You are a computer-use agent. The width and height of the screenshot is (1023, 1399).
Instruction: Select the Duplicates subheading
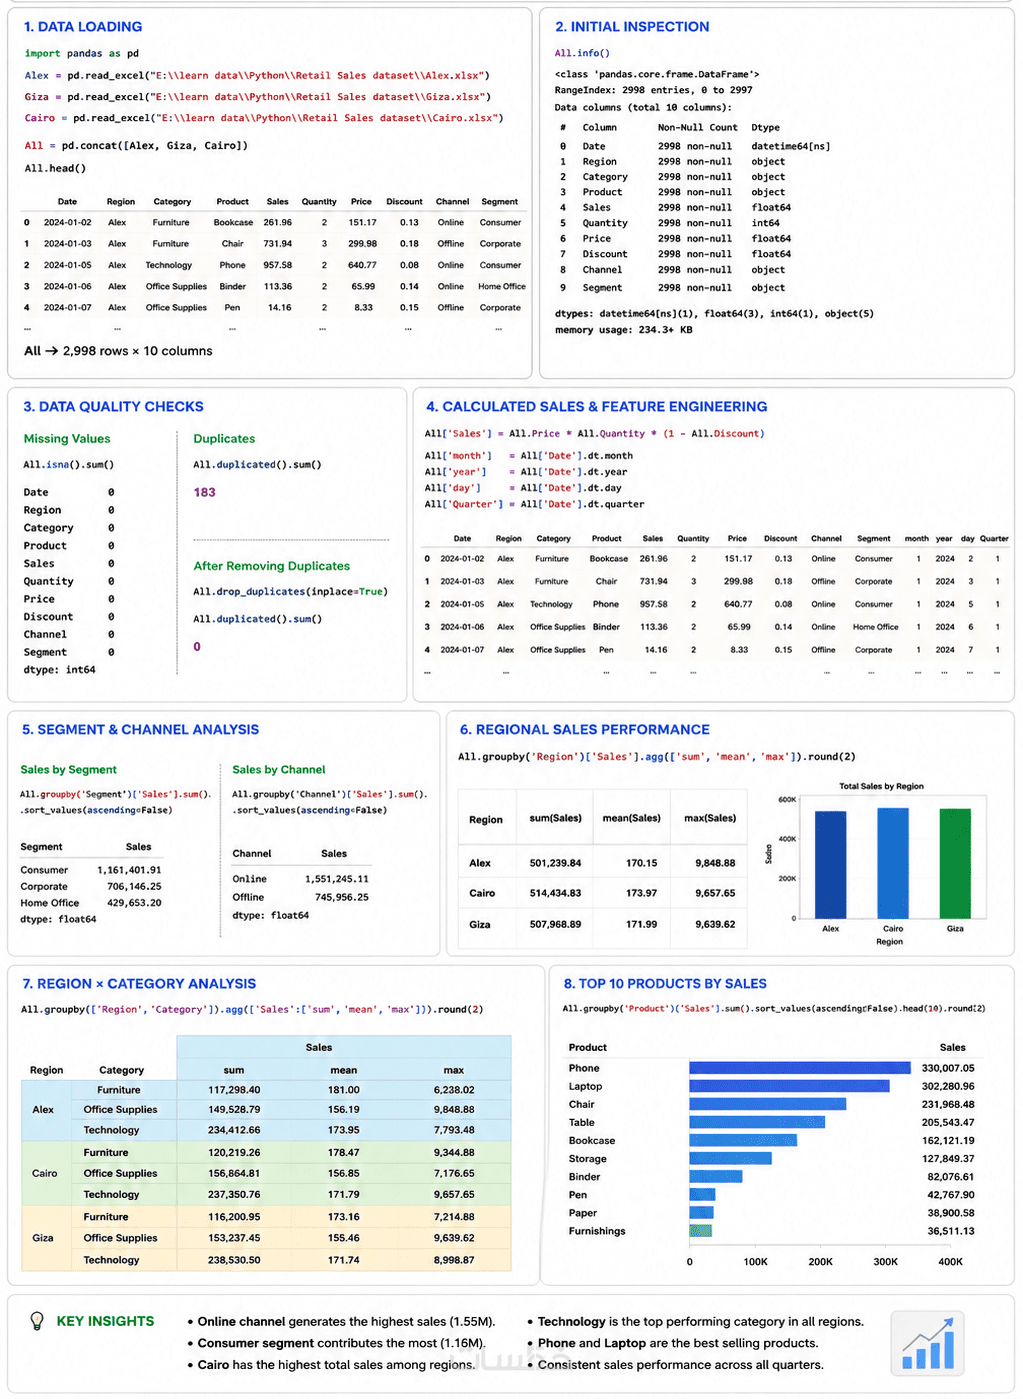coord(224,439)
